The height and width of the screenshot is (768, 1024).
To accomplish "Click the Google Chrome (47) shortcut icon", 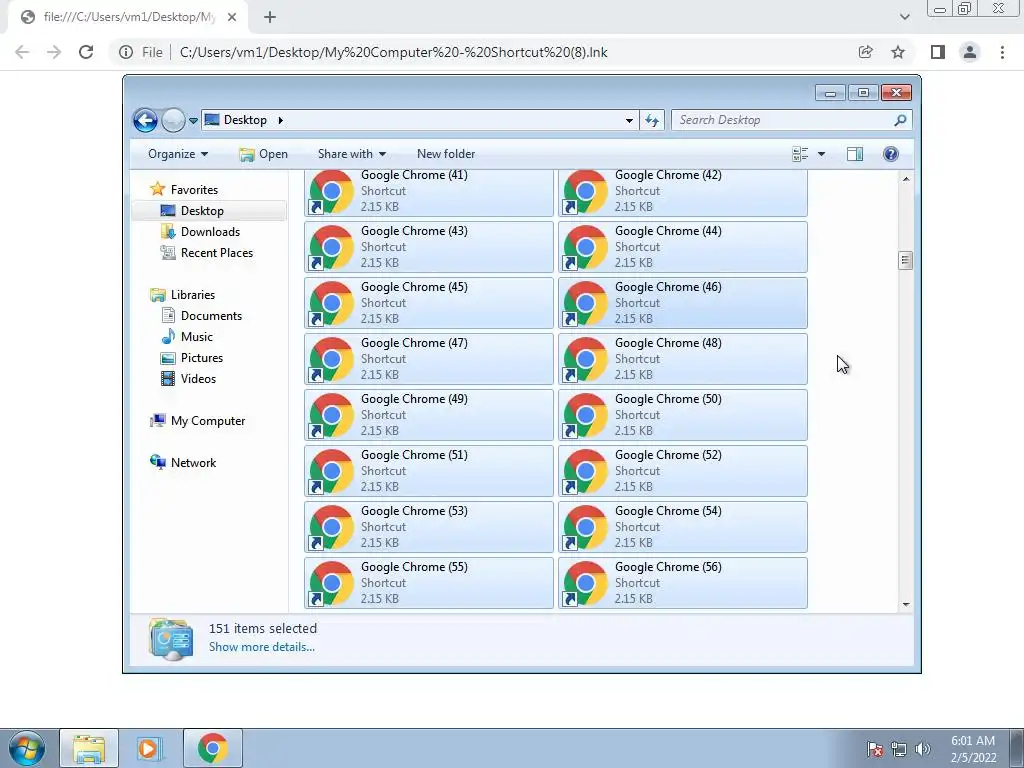I will click(331, 359).
